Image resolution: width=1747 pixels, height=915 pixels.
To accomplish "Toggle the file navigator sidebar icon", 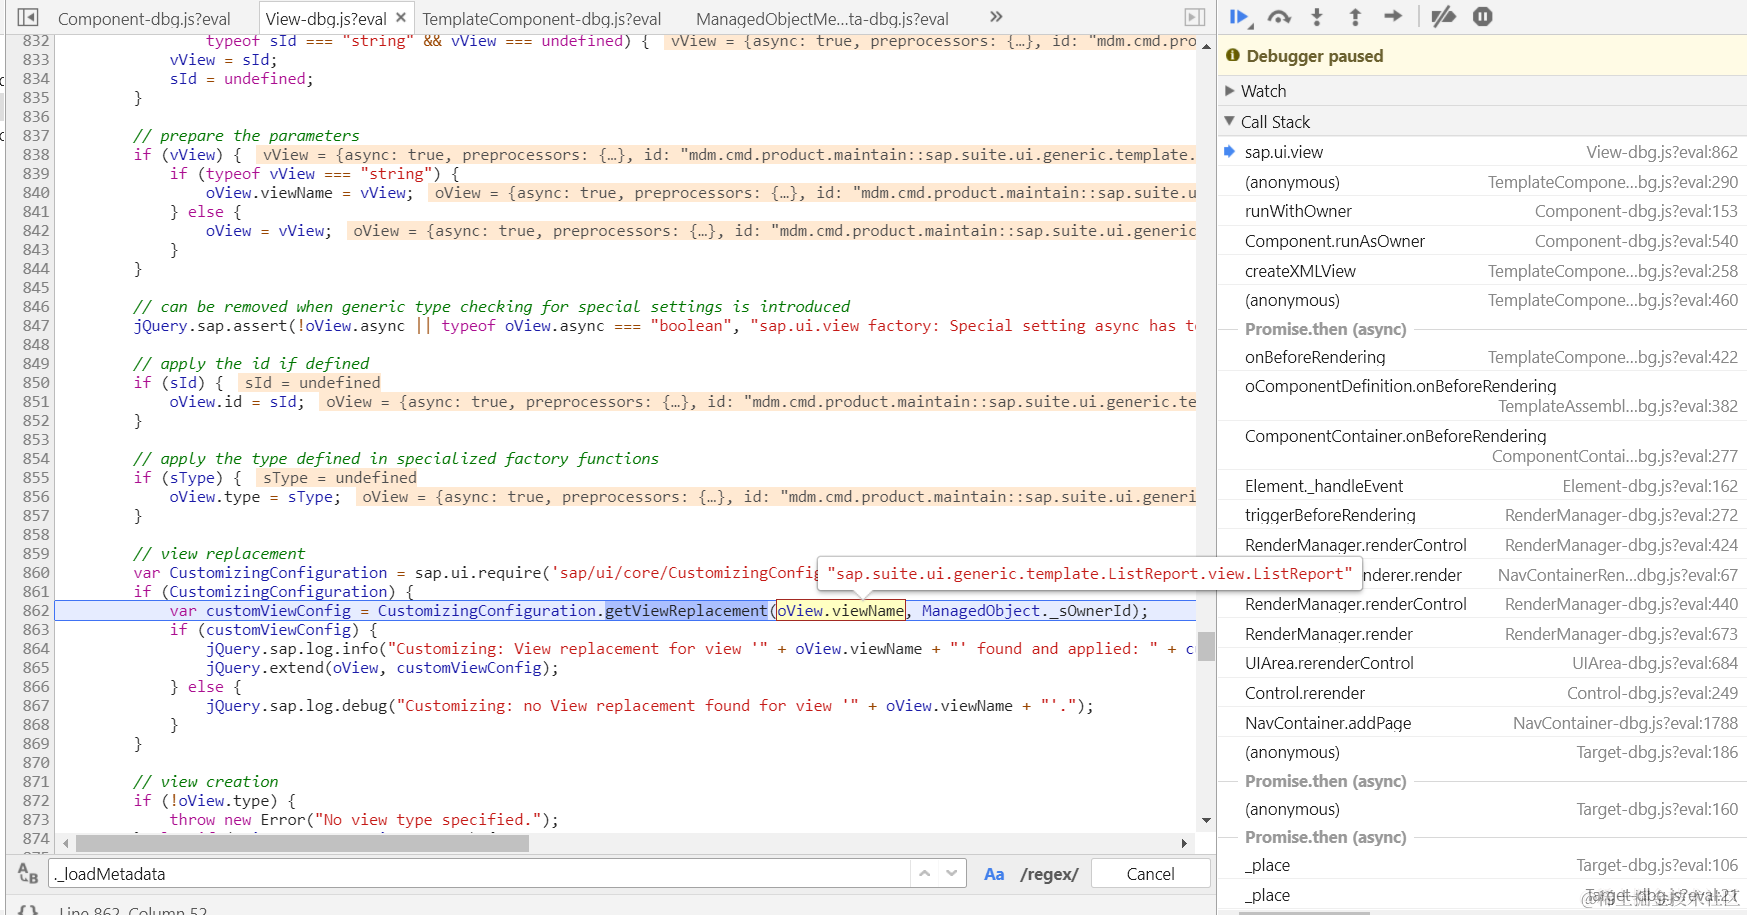I will click(28, 18).
